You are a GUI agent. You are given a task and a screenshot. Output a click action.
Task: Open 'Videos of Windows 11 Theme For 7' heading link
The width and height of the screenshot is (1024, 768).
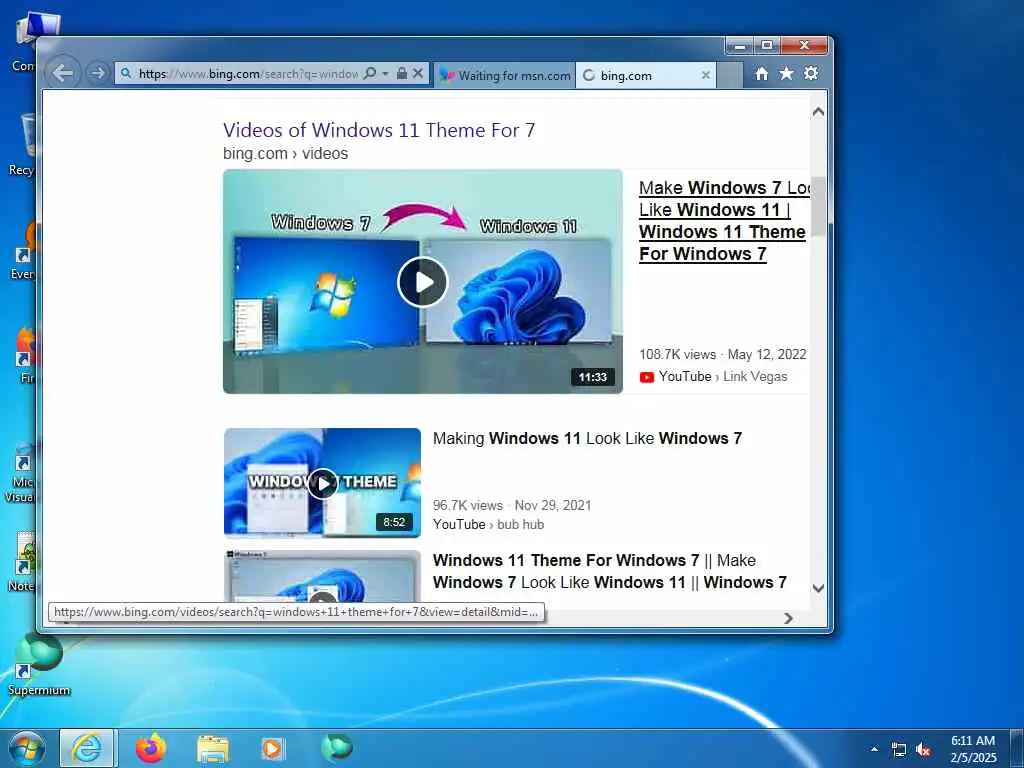point(379,130)
